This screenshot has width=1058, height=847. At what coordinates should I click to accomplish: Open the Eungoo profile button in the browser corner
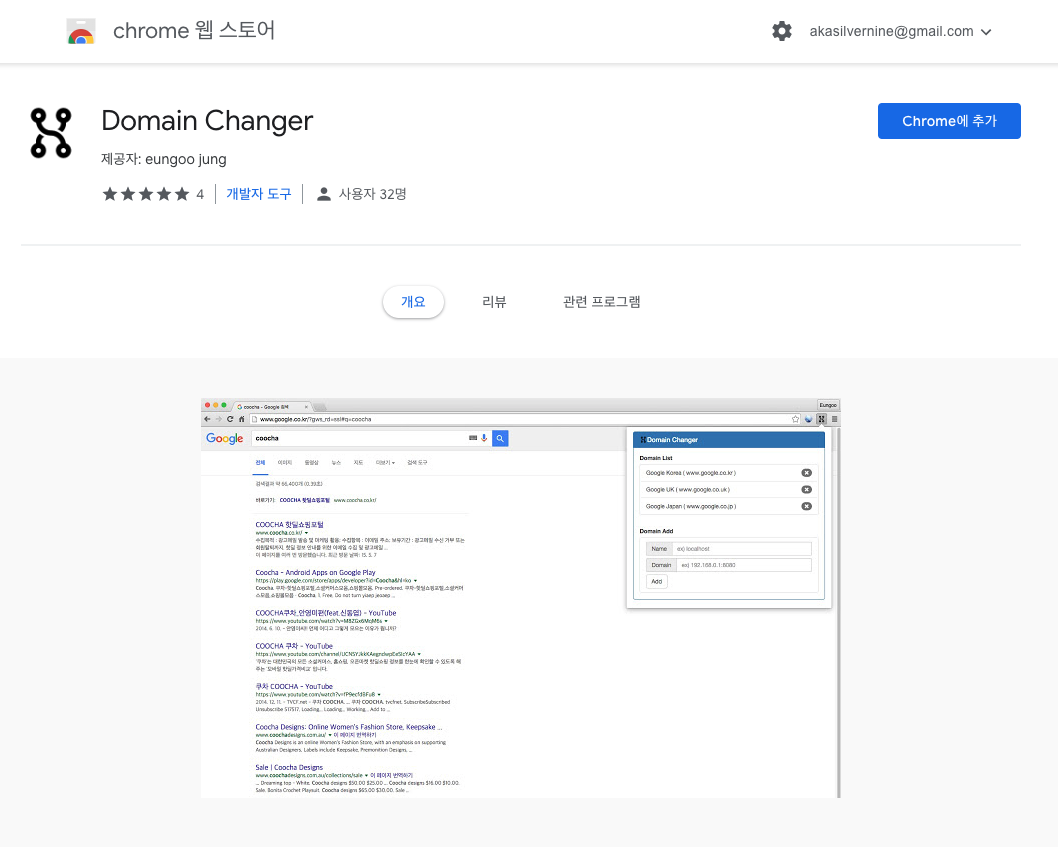(x=827, y=405)
